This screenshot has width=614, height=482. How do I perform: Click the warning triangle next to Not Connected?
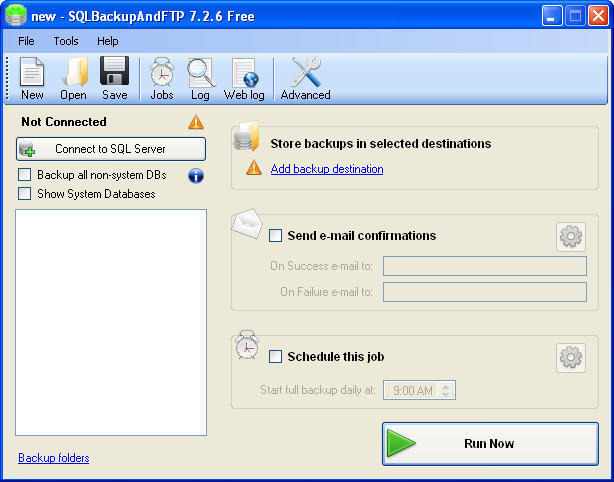196,122
